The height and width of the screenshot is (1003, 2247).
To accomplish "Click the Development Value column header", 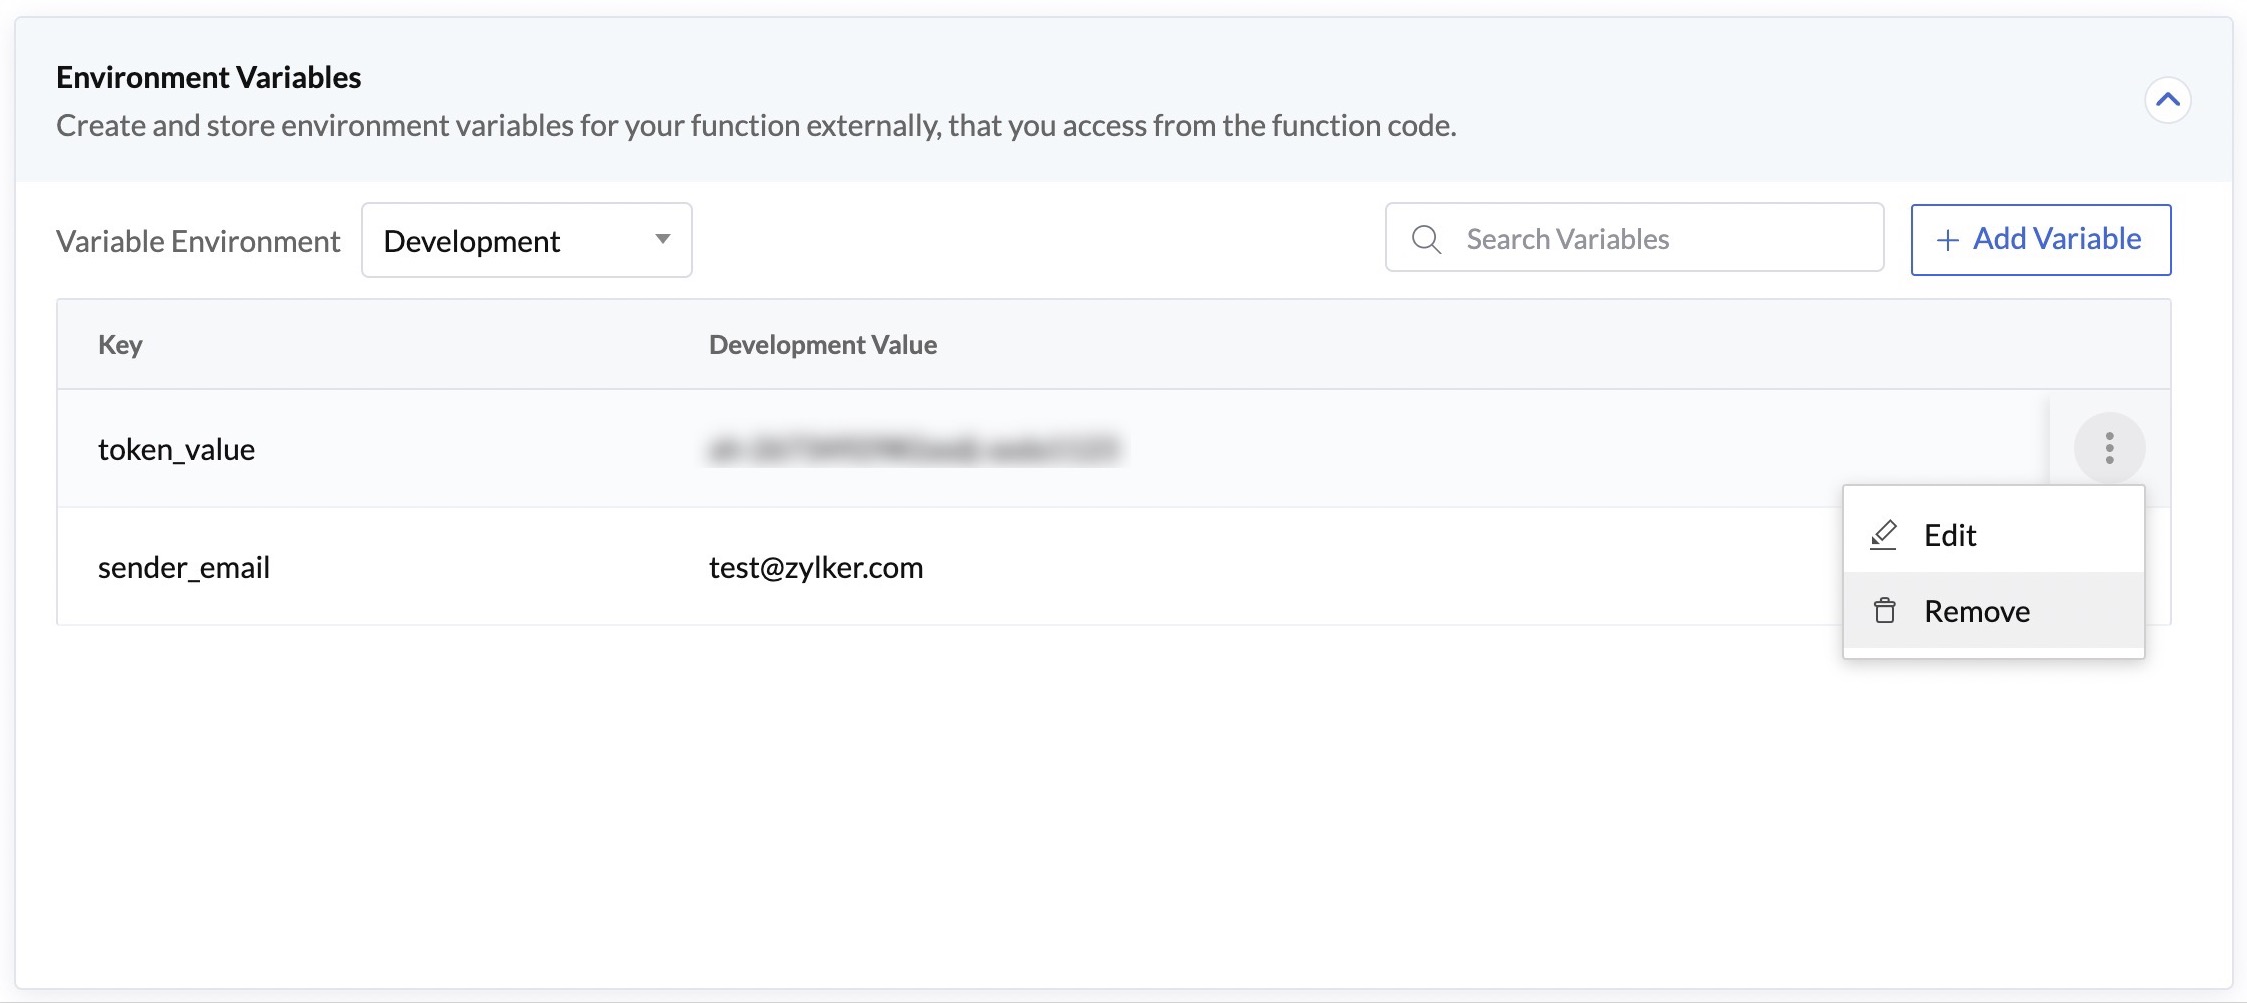I will [x=822, y=344].
